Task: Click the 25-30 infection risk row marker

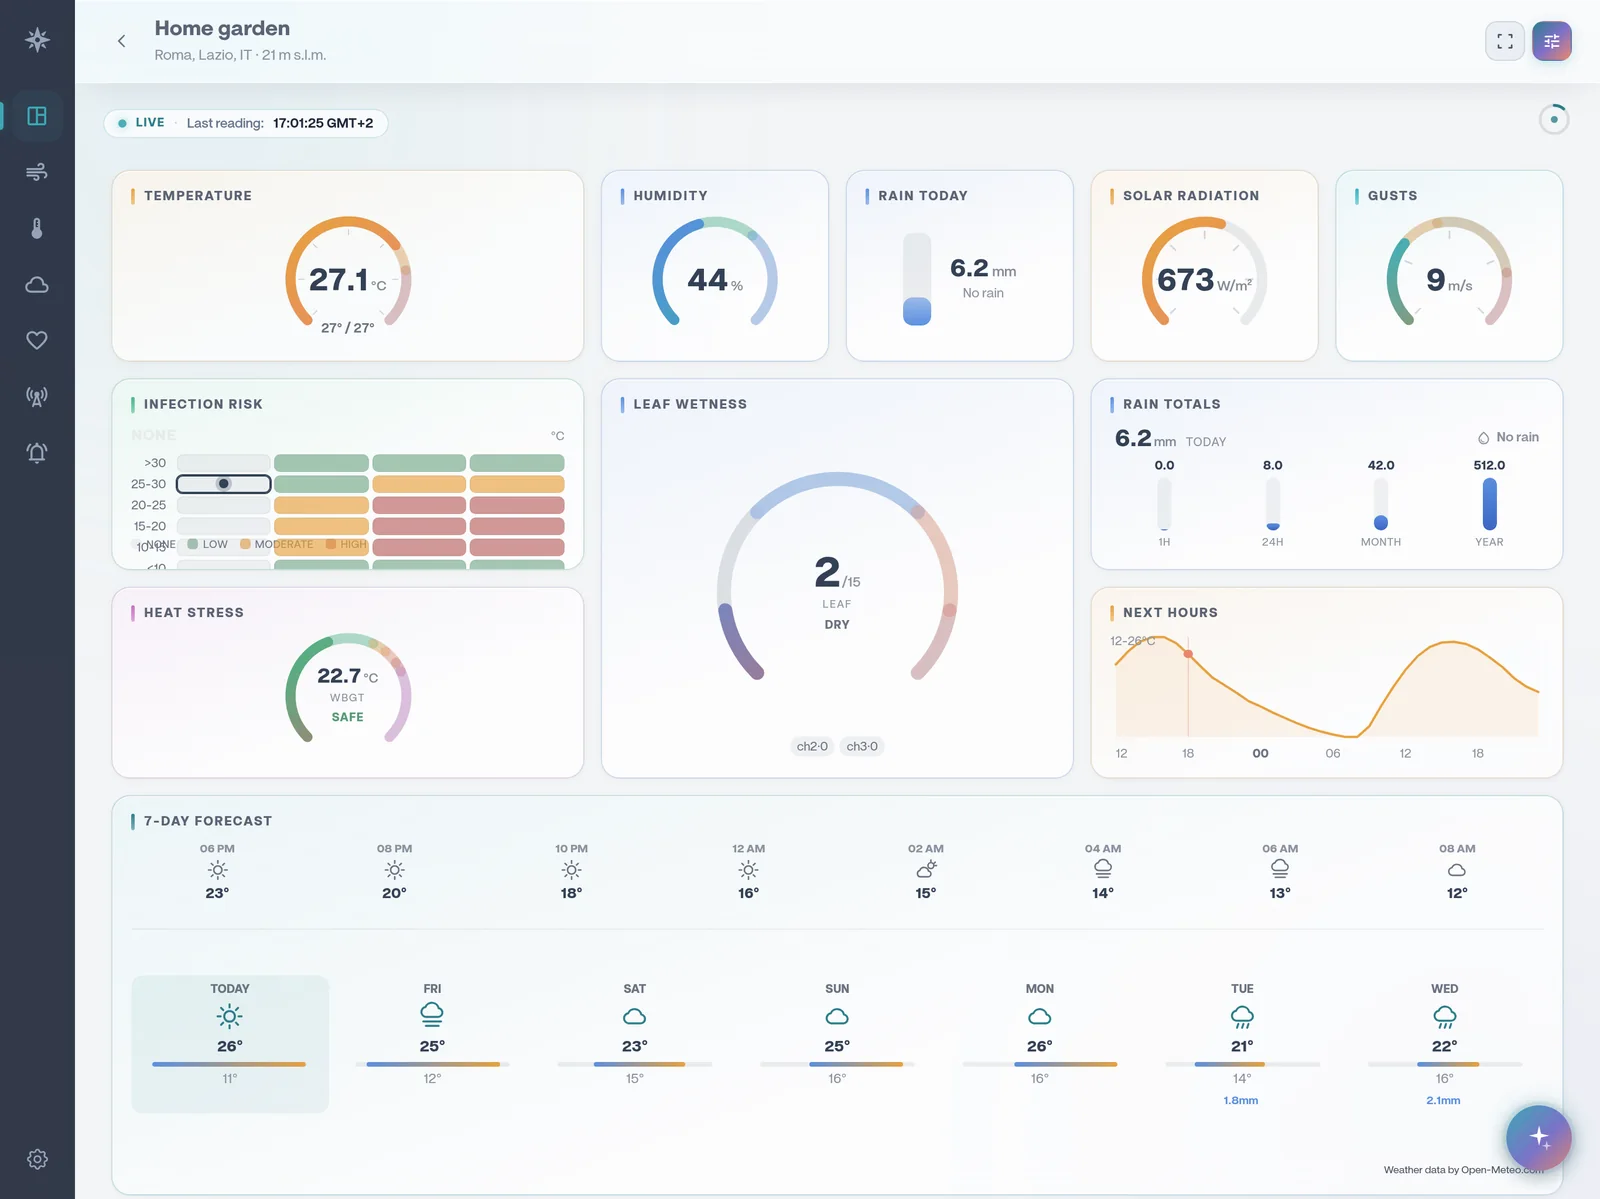Action: point(224,484)
